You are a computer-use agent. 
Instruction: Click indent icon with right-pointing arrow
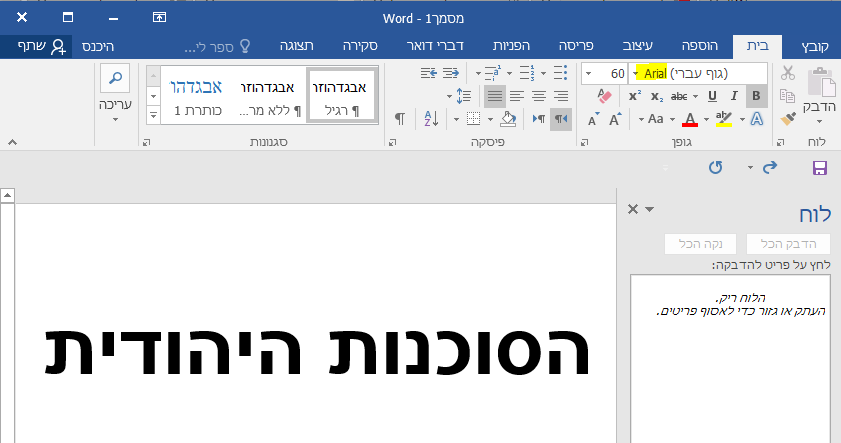coord(451,72)
